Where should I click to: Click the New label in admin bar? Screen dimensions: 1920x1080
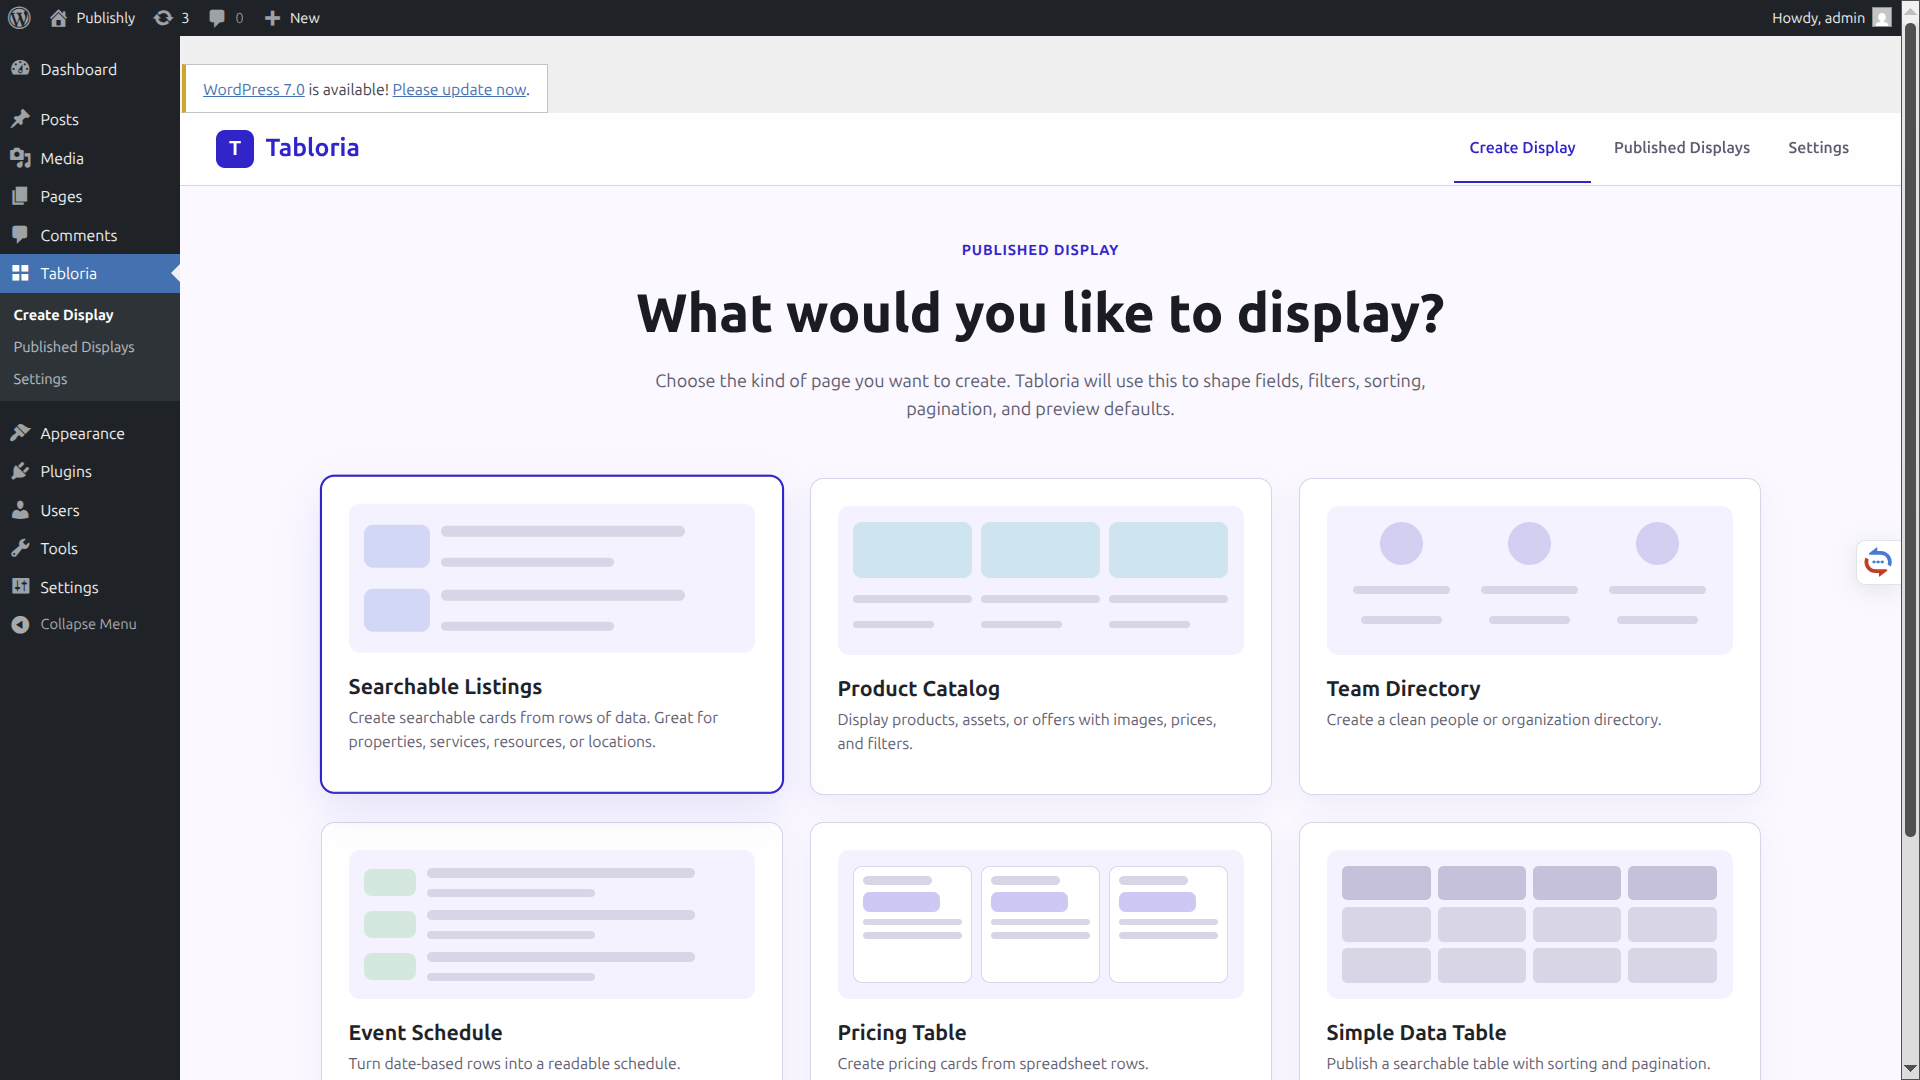click(305, 18)
